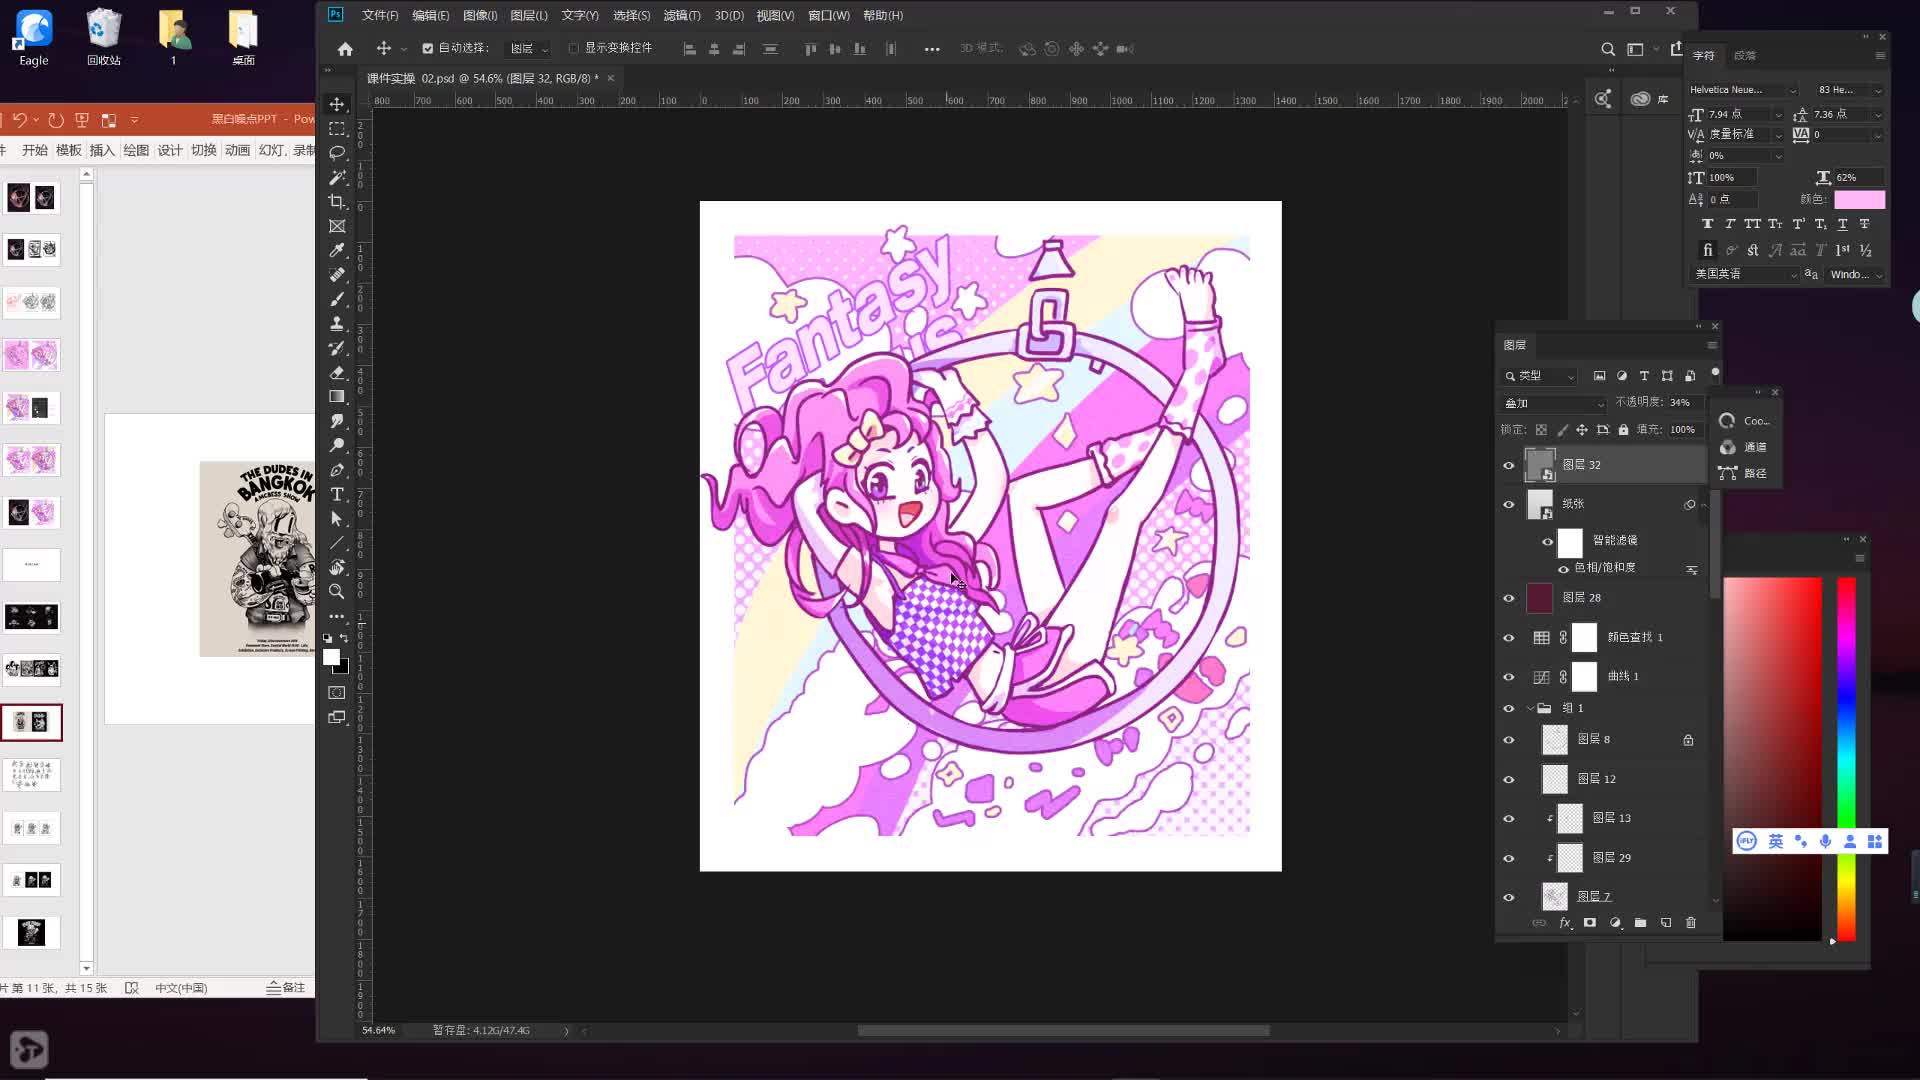Open the auto-select 图层 target dropdown
1920x1080 pixels.
pyautogui.click(x=529, y=49)
